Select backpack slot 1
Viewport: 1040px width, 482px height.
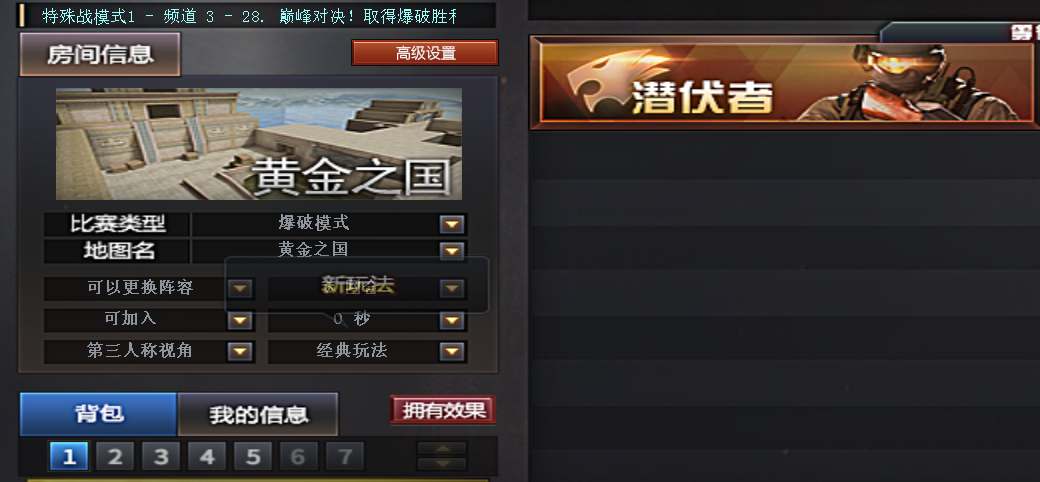click(x=69, y=456)
